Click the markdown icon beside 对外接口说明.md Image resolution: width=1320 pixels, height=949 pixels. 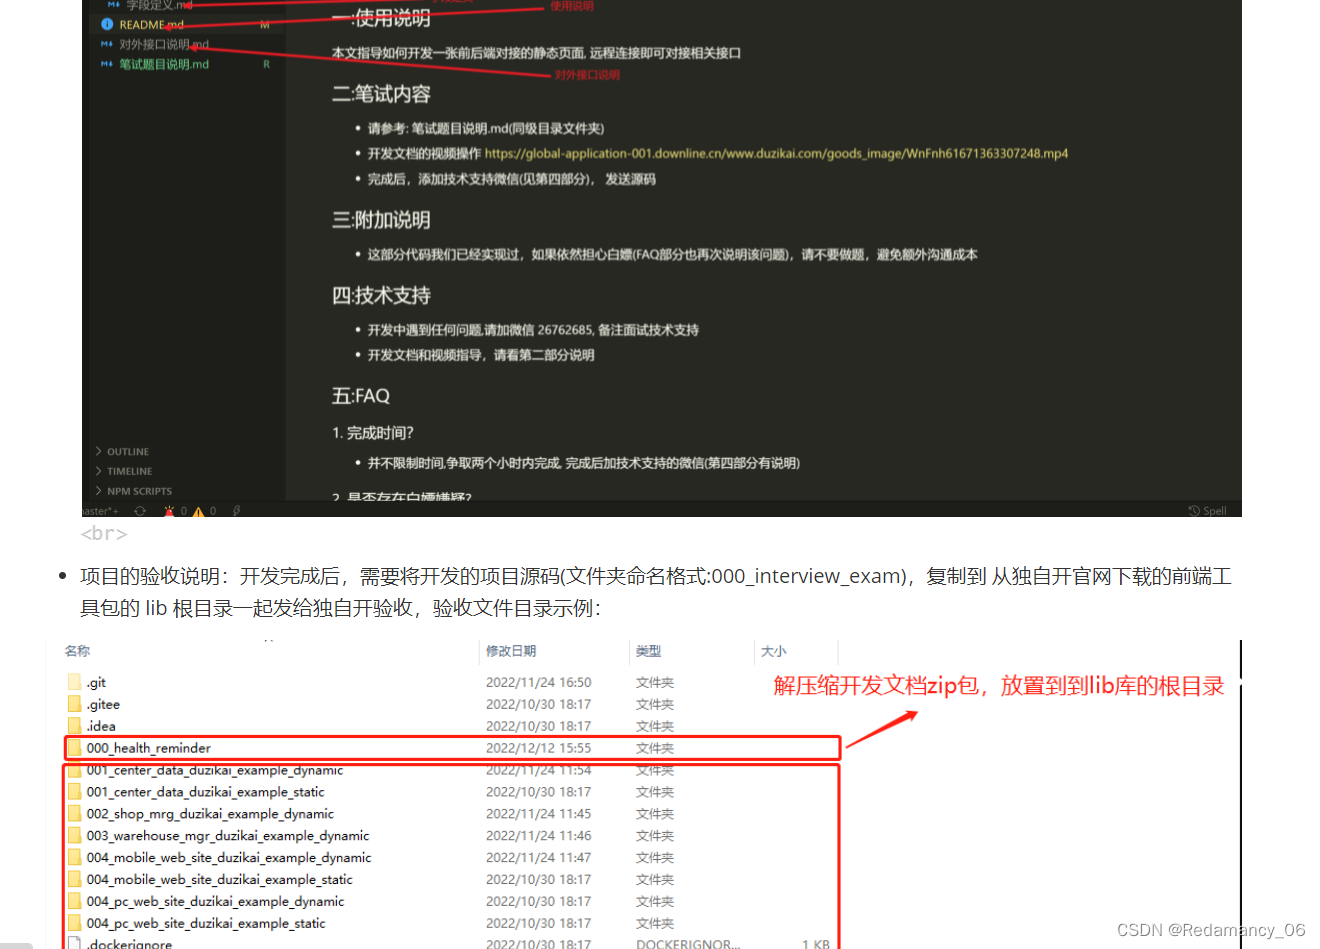tap(107, 44)
